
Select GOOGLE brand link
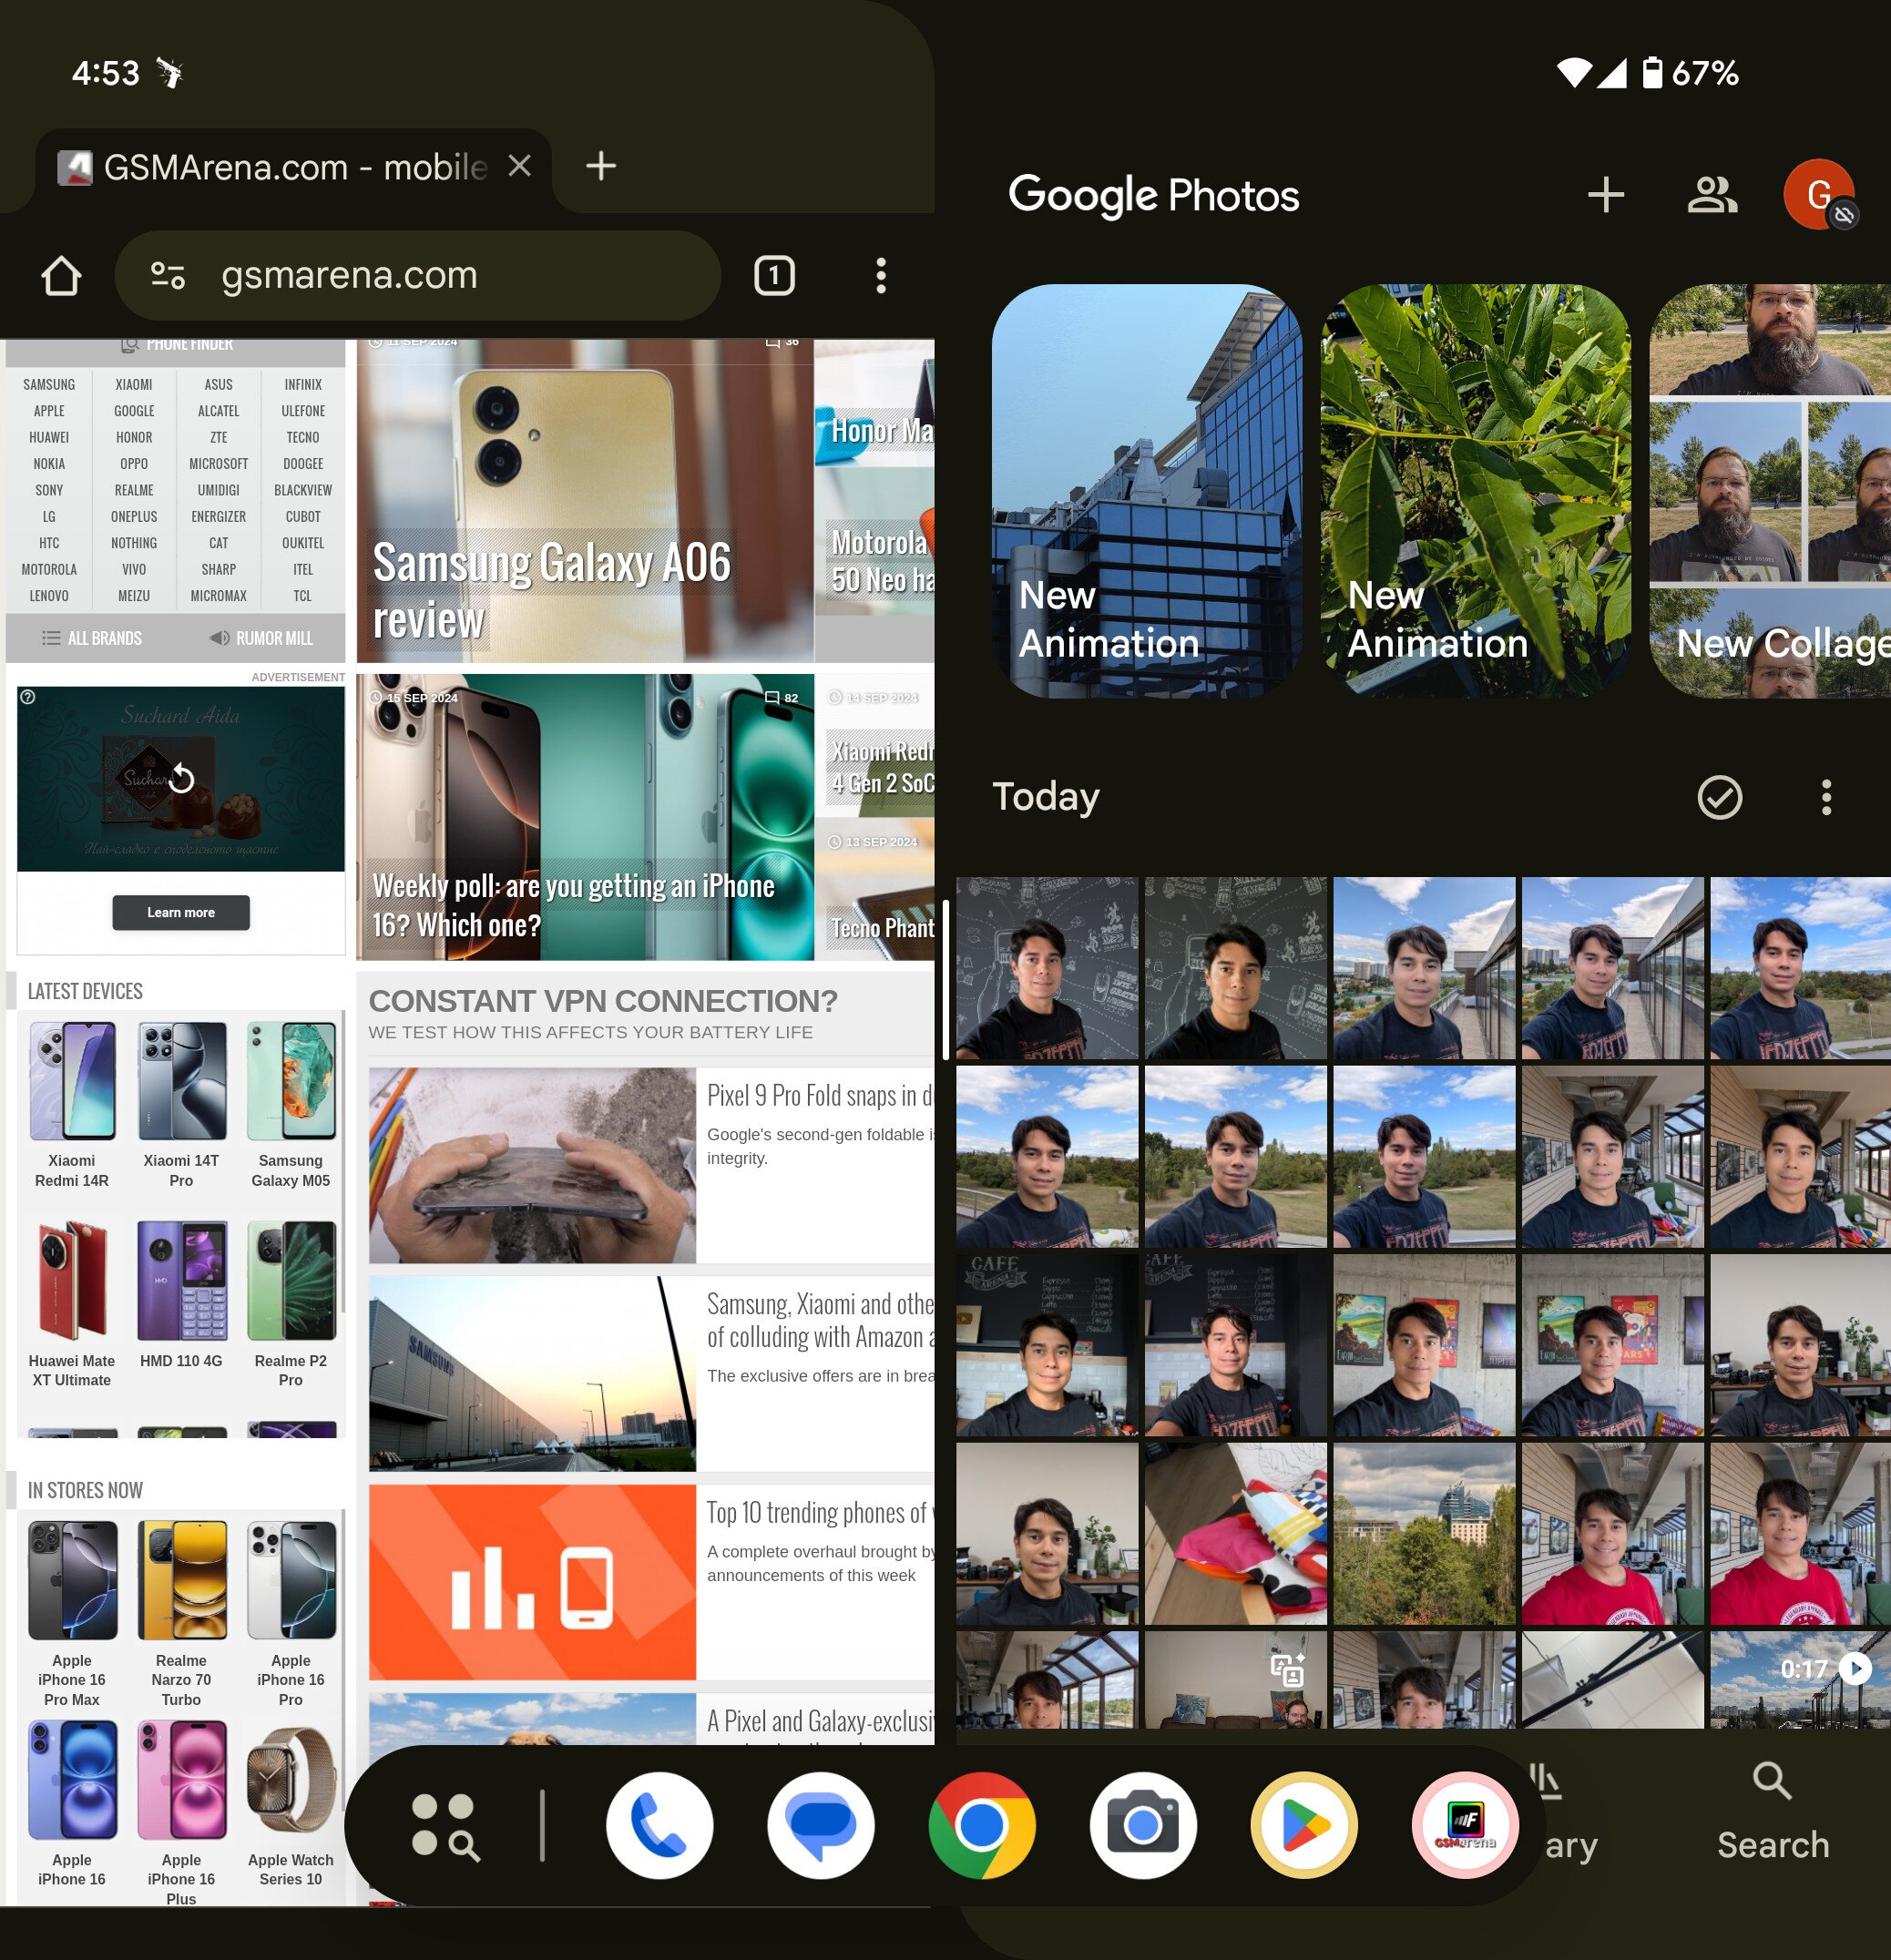[x=134, y=411]
